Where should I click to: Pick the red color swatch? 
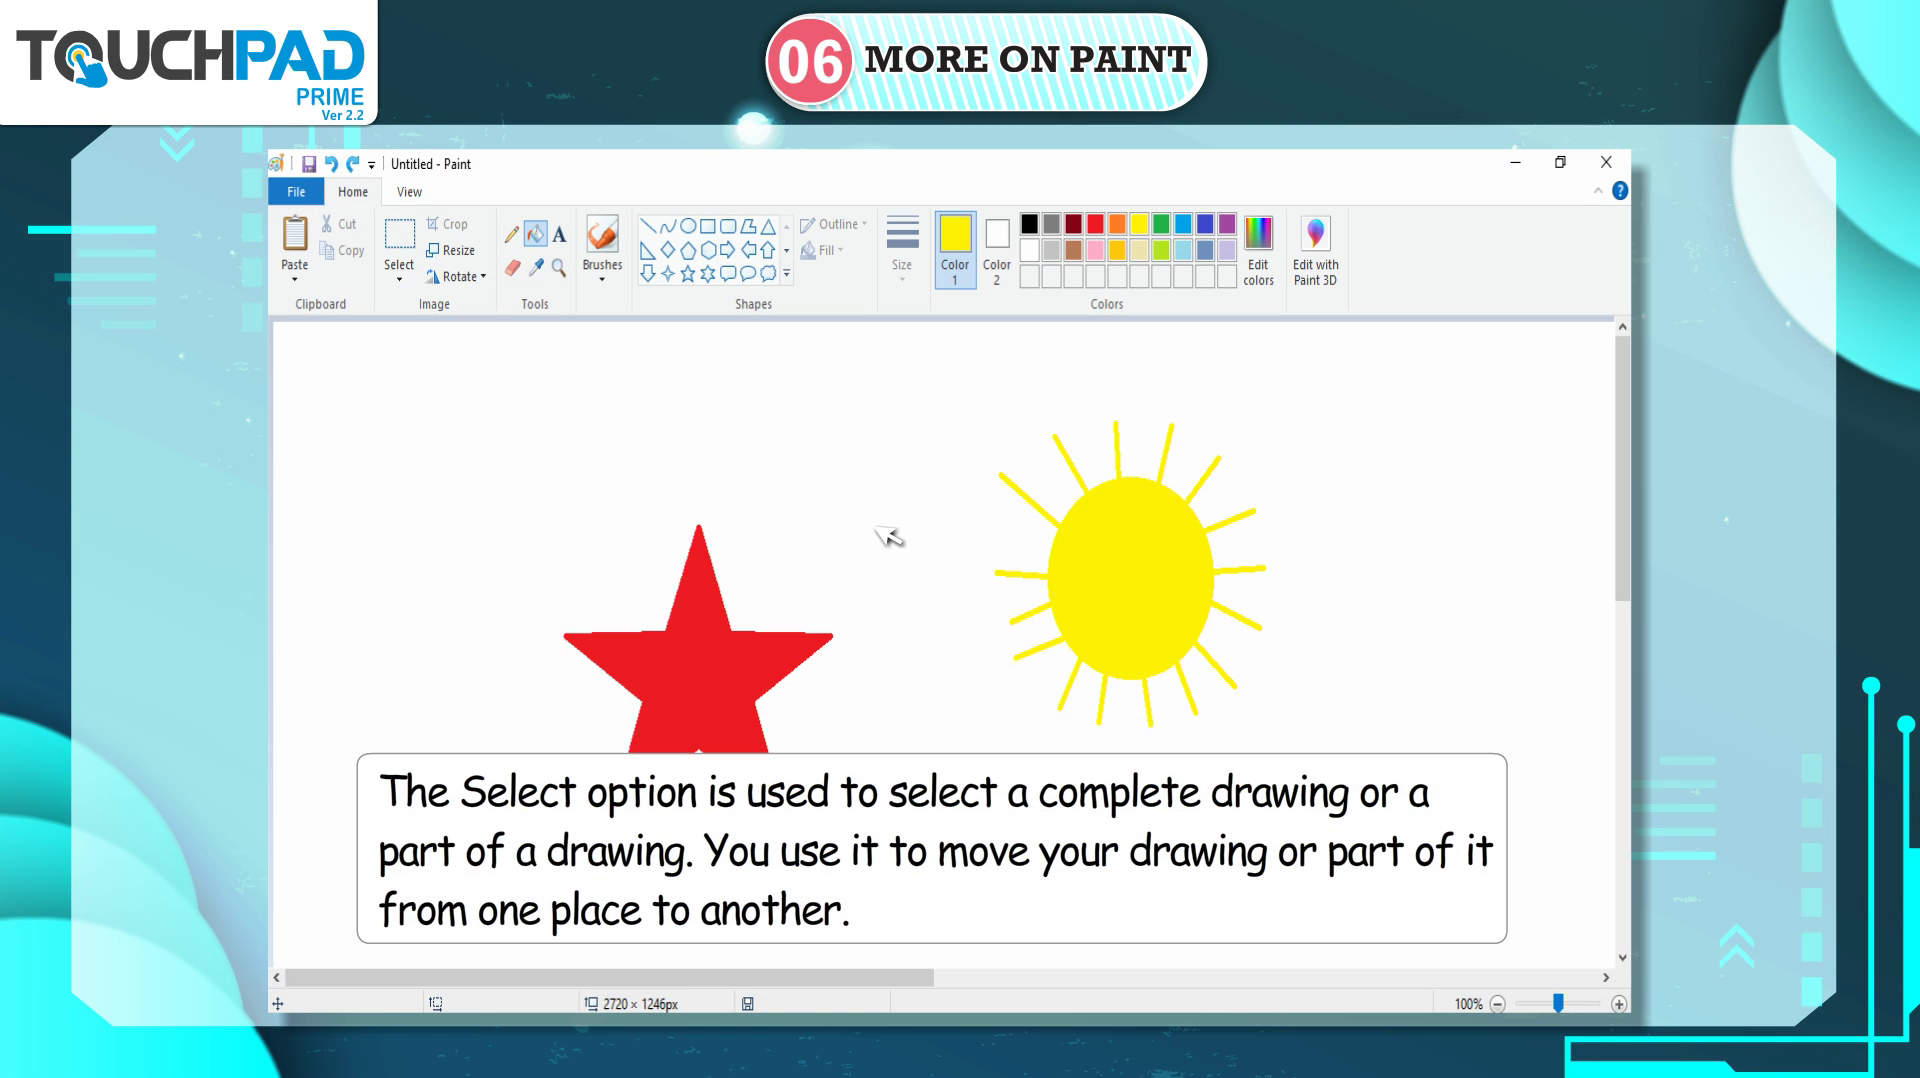1096,224
